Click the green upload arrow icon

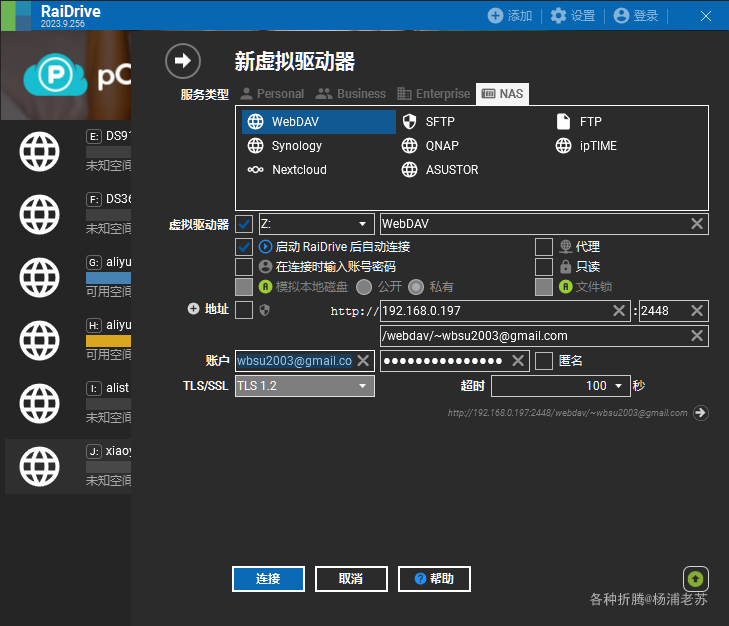[x=696, y=579]
